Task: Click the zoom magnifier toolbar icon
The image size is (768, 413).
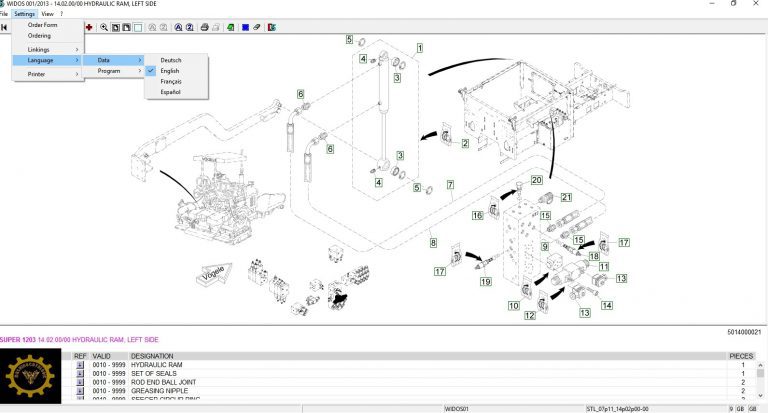Action: point(104,27)
